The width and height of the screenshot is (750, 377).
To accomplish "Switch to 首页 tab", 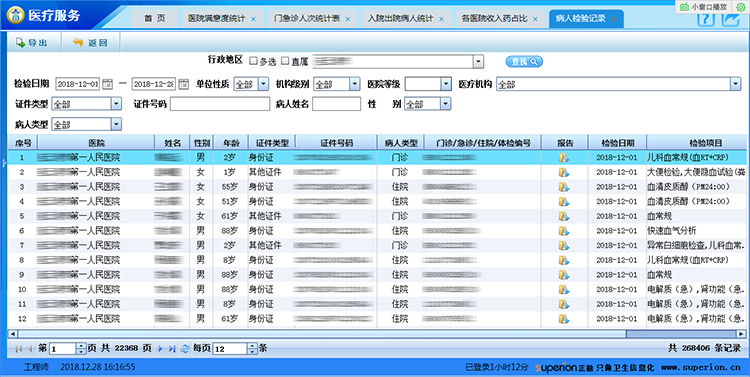I will (155, 19).
